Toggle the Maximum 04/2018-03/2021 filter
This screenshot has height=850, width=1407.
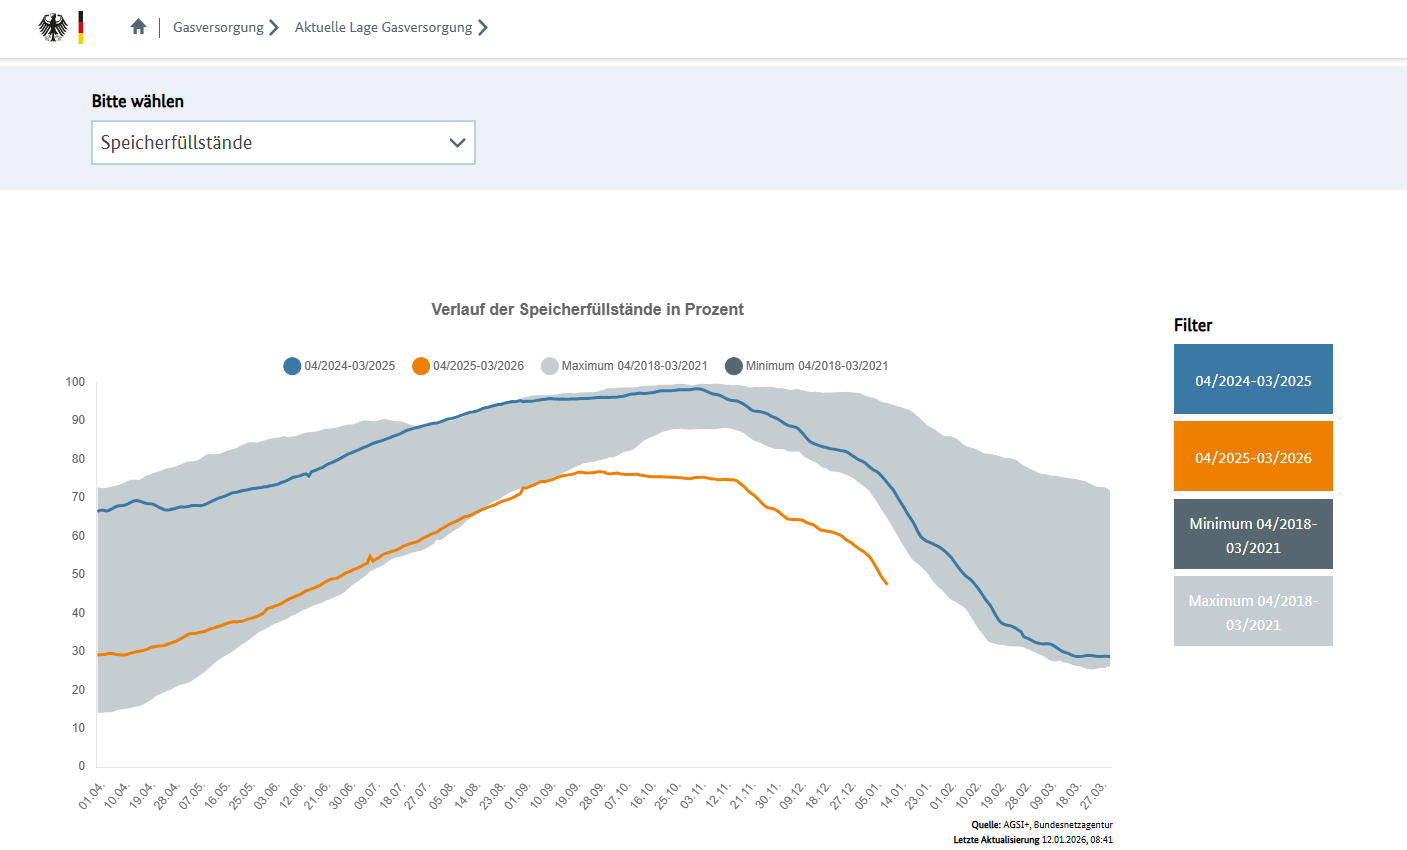(x=1253, y=611)
